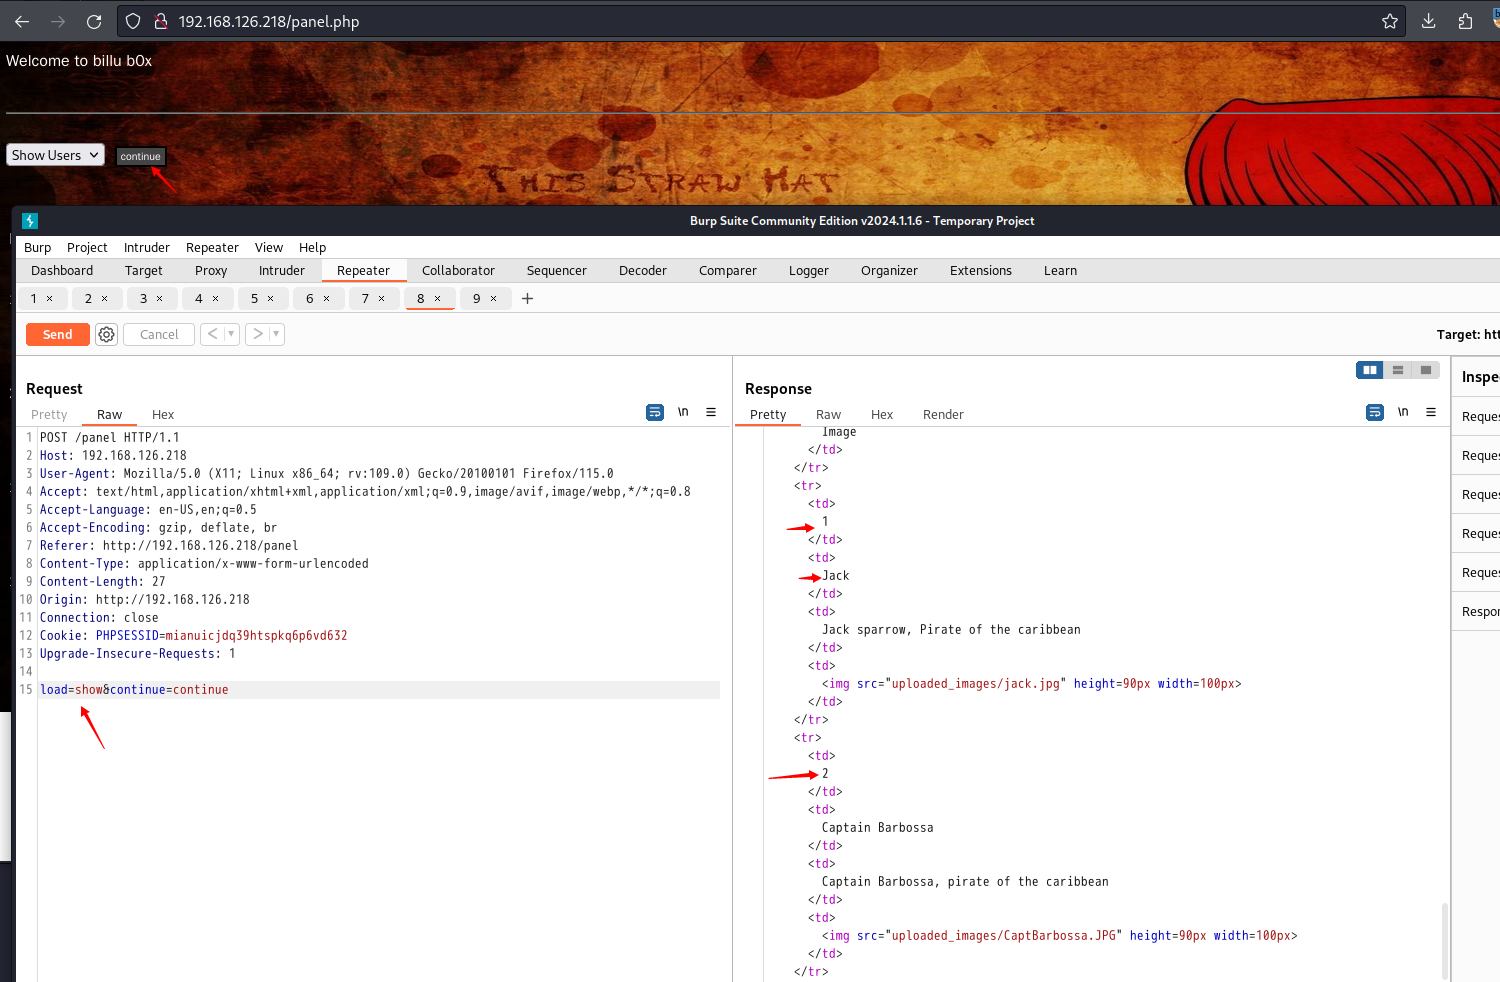
Task: Switch Response view to Raw
Action: (x=828, y=415)
